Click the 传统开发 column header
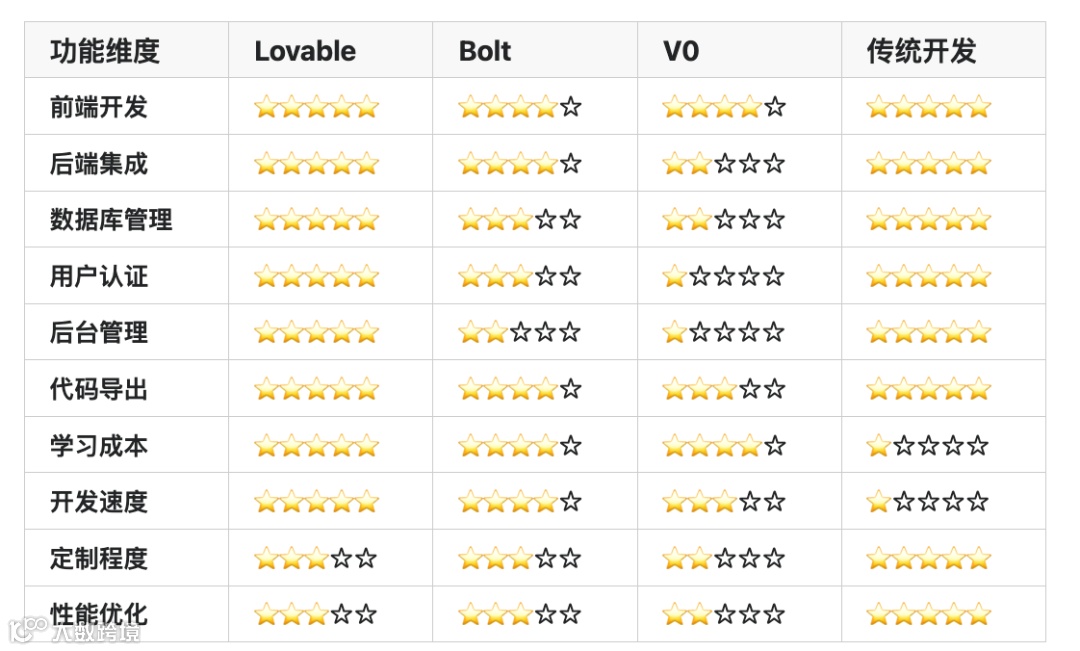This screenshot has height=651, width=1080. (921, 51)
